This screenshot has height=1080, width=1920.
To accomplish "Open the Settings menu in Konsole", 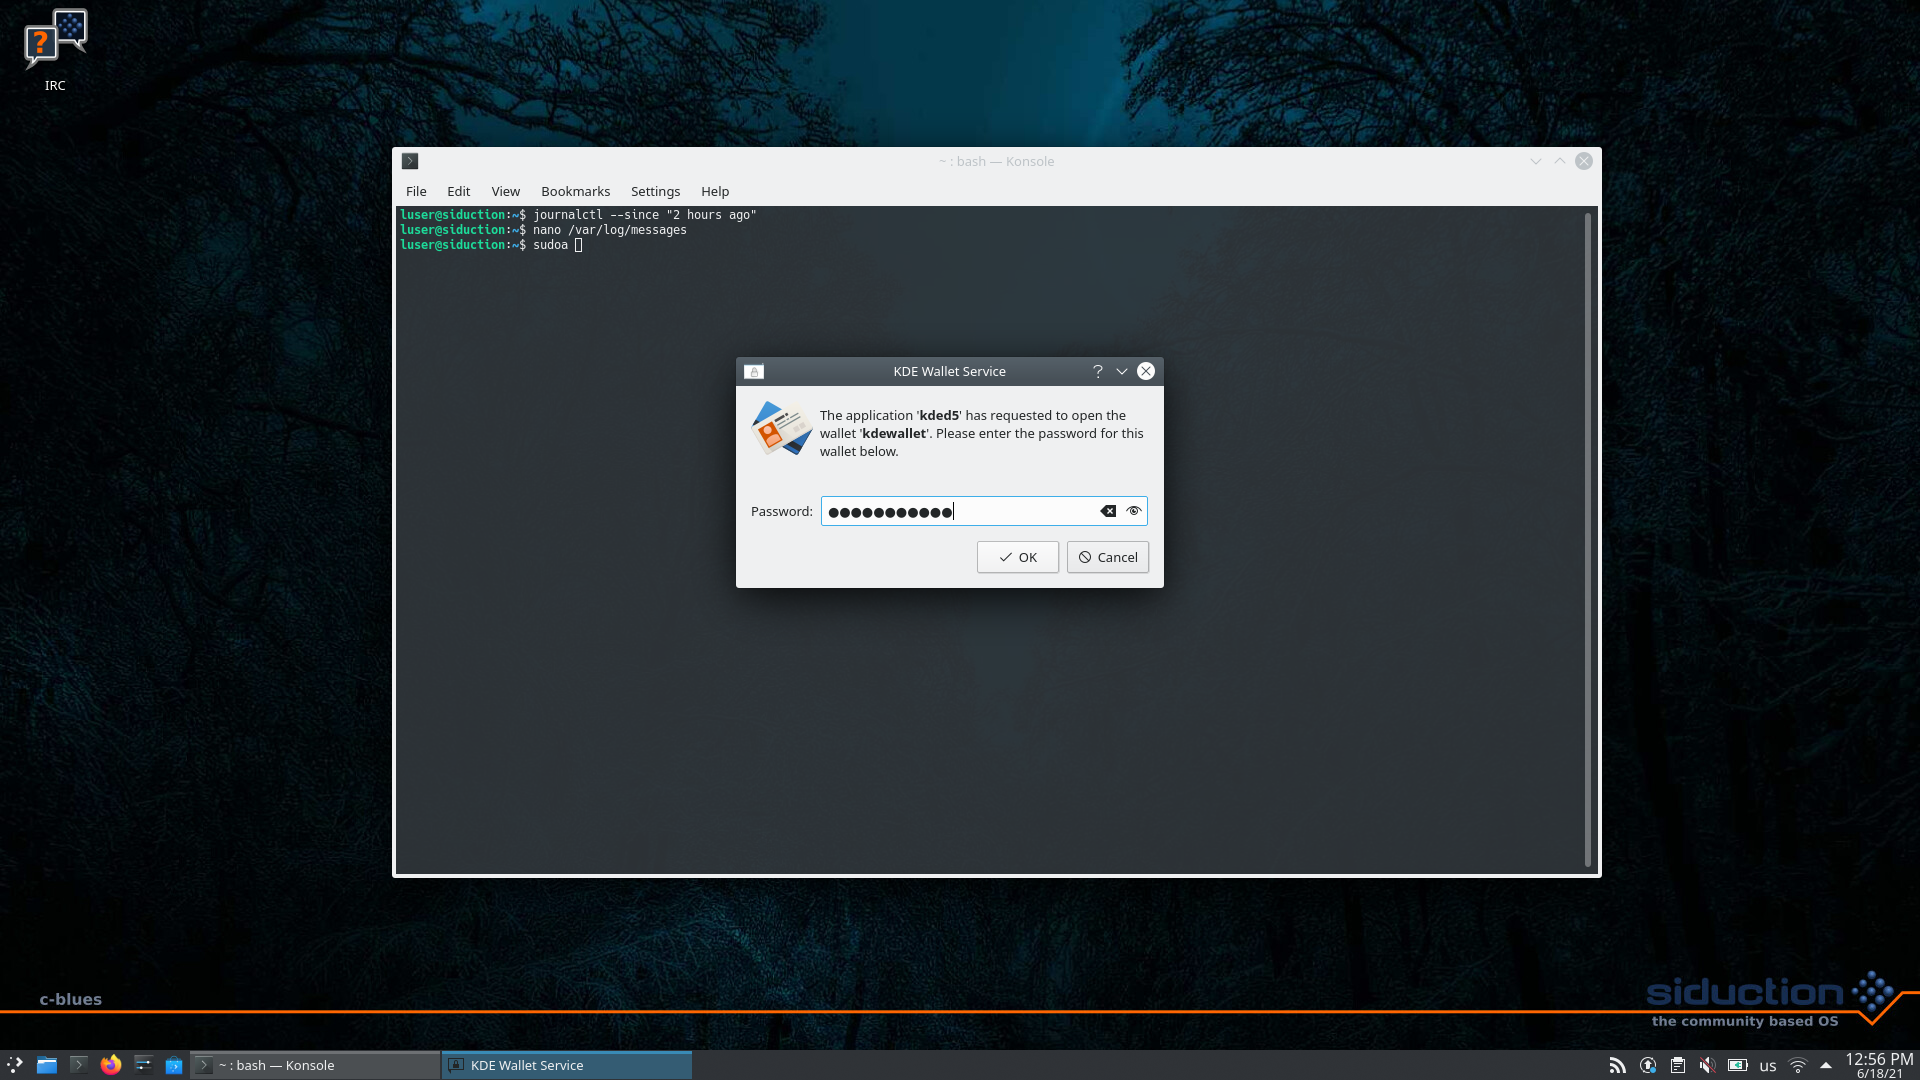I will 655,191.
